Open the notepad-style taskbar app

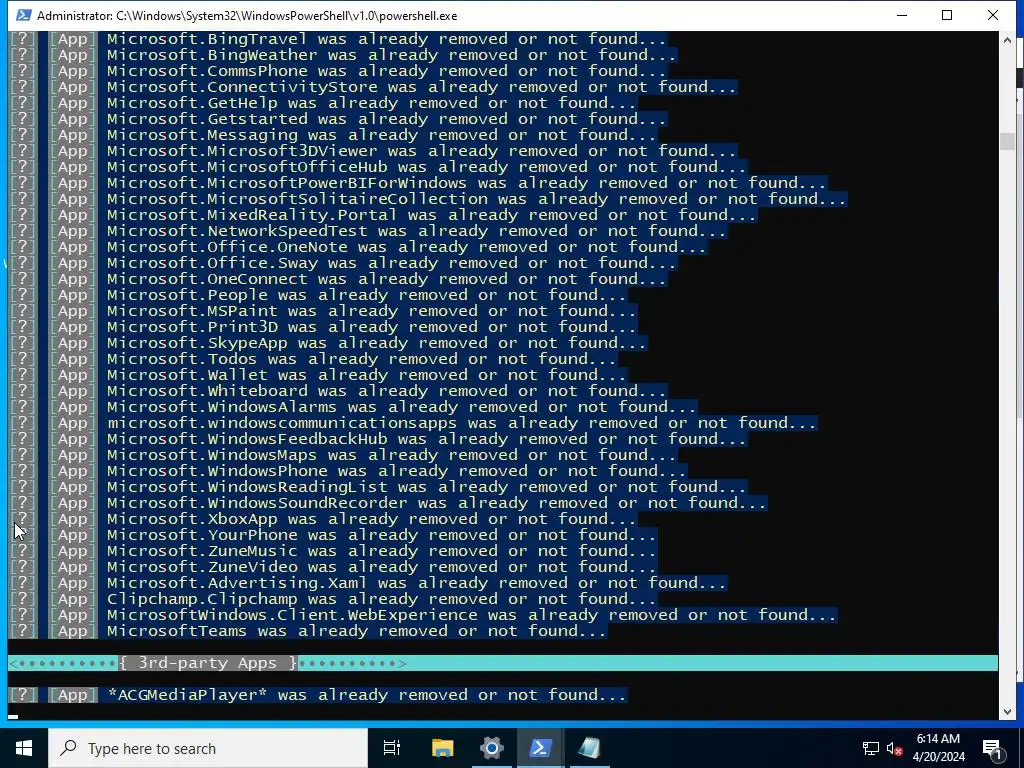[x=590, y=748]
